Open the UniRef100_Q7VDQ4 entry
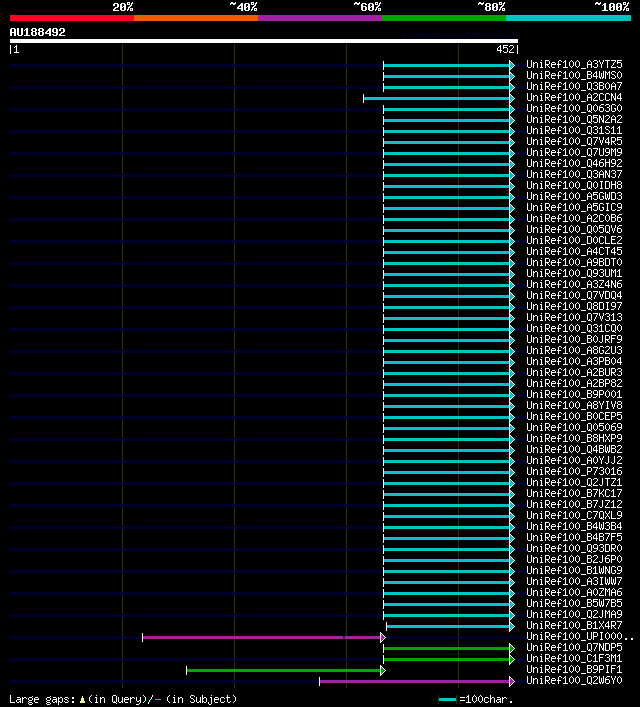 pos(574,295)
